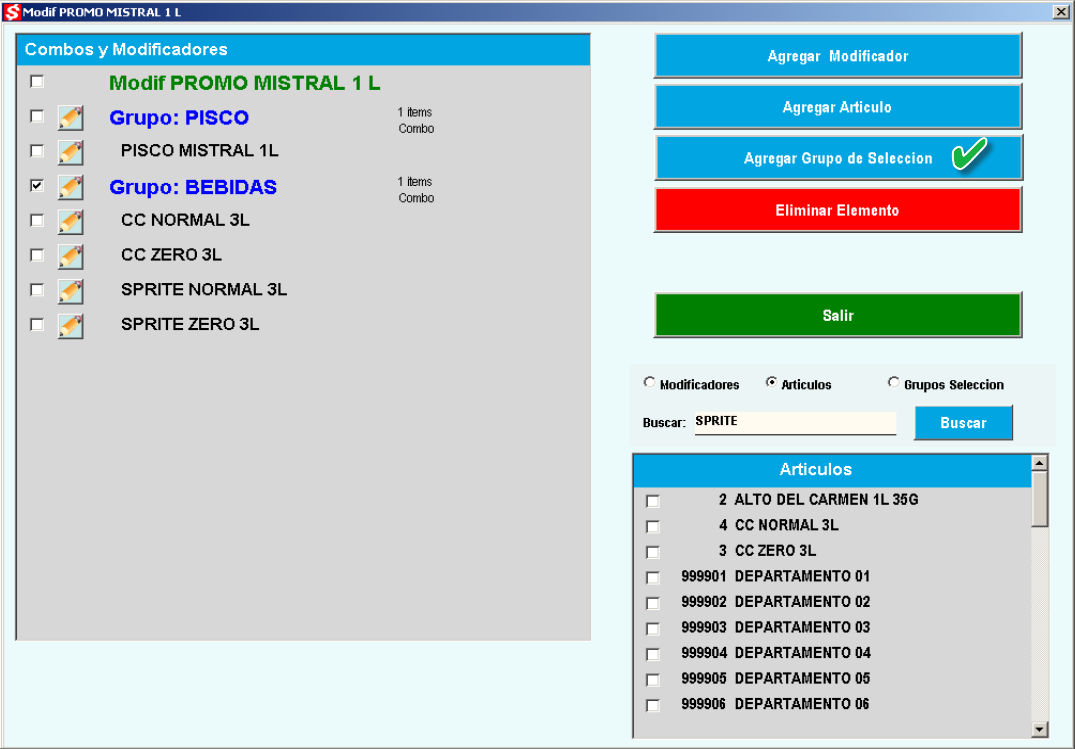
Task: Click pencil icon beside SPRITE ZERO 3L
Action: [x=71, y=326]
